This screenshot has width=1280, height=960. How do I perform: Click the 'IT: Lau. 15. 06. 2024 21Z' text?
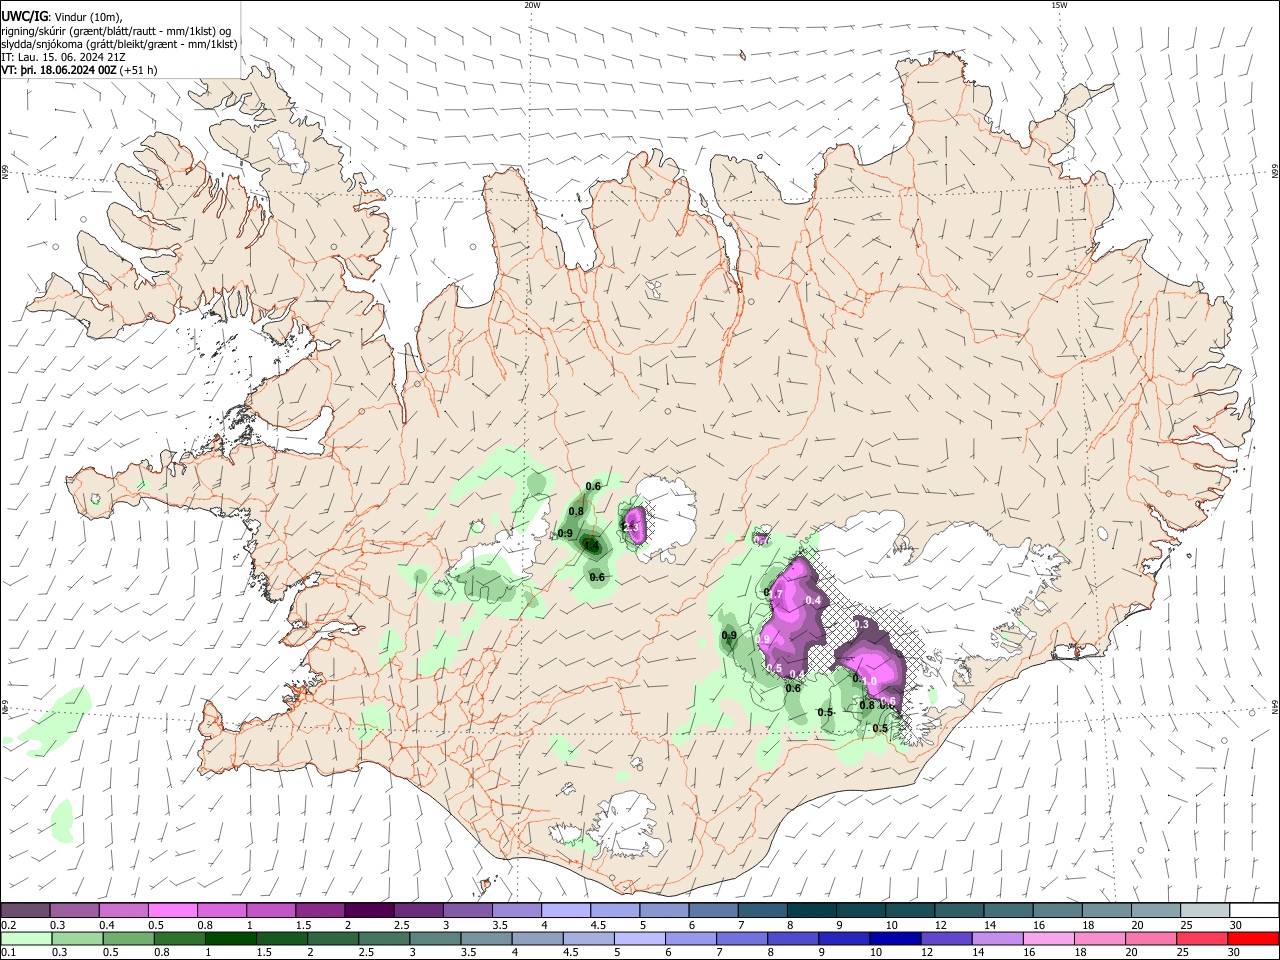click(x=64, y=57)
